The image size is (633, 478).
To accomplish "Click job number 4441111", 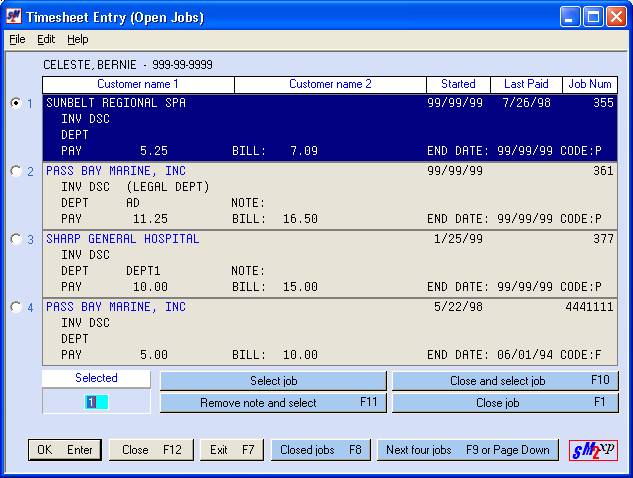I will point(589,307).
